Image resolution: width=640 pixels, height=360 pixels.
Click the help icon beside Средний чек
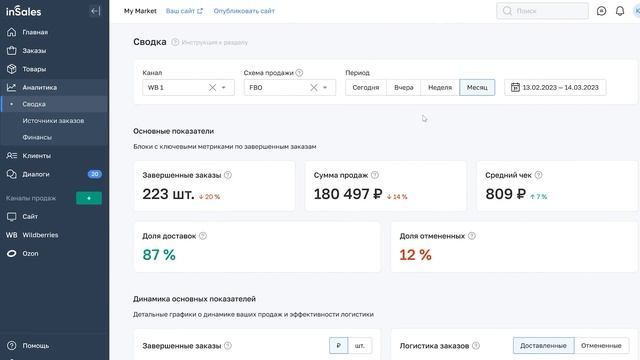(x=538, y=175)
